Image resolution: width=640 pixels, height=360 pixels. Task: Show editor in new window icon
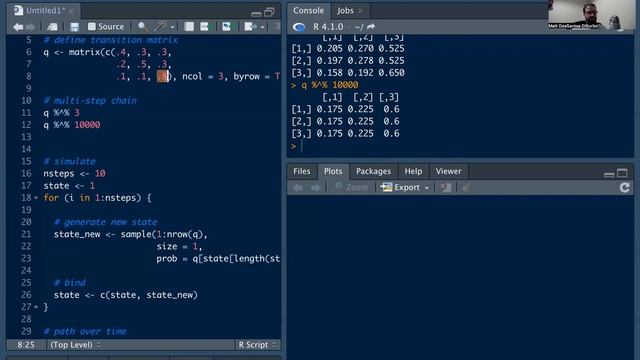[x=52, y=27]
